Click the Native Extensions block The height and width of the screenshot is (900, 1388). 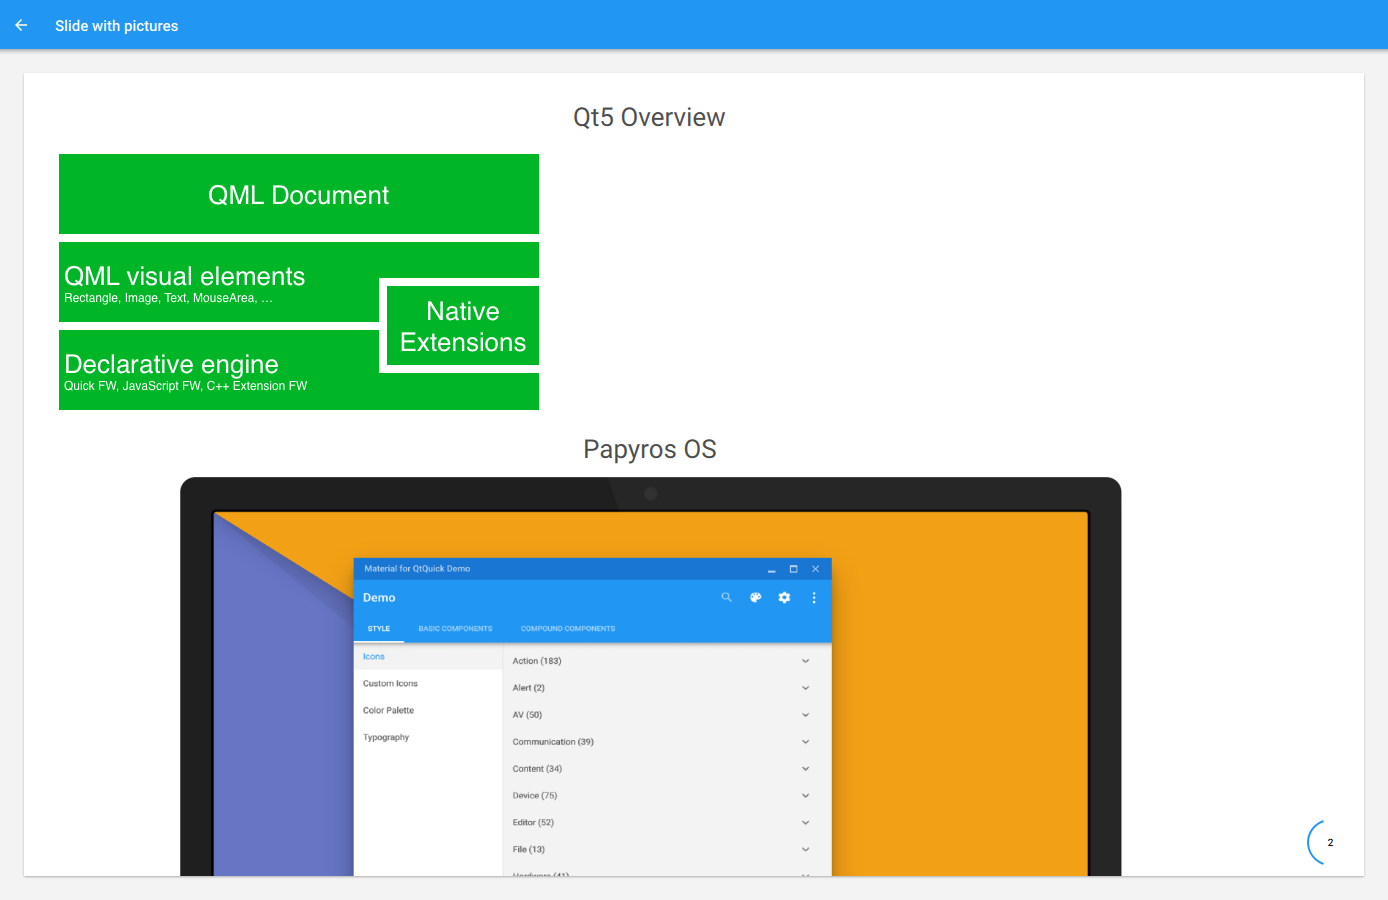tap(463, 327)
